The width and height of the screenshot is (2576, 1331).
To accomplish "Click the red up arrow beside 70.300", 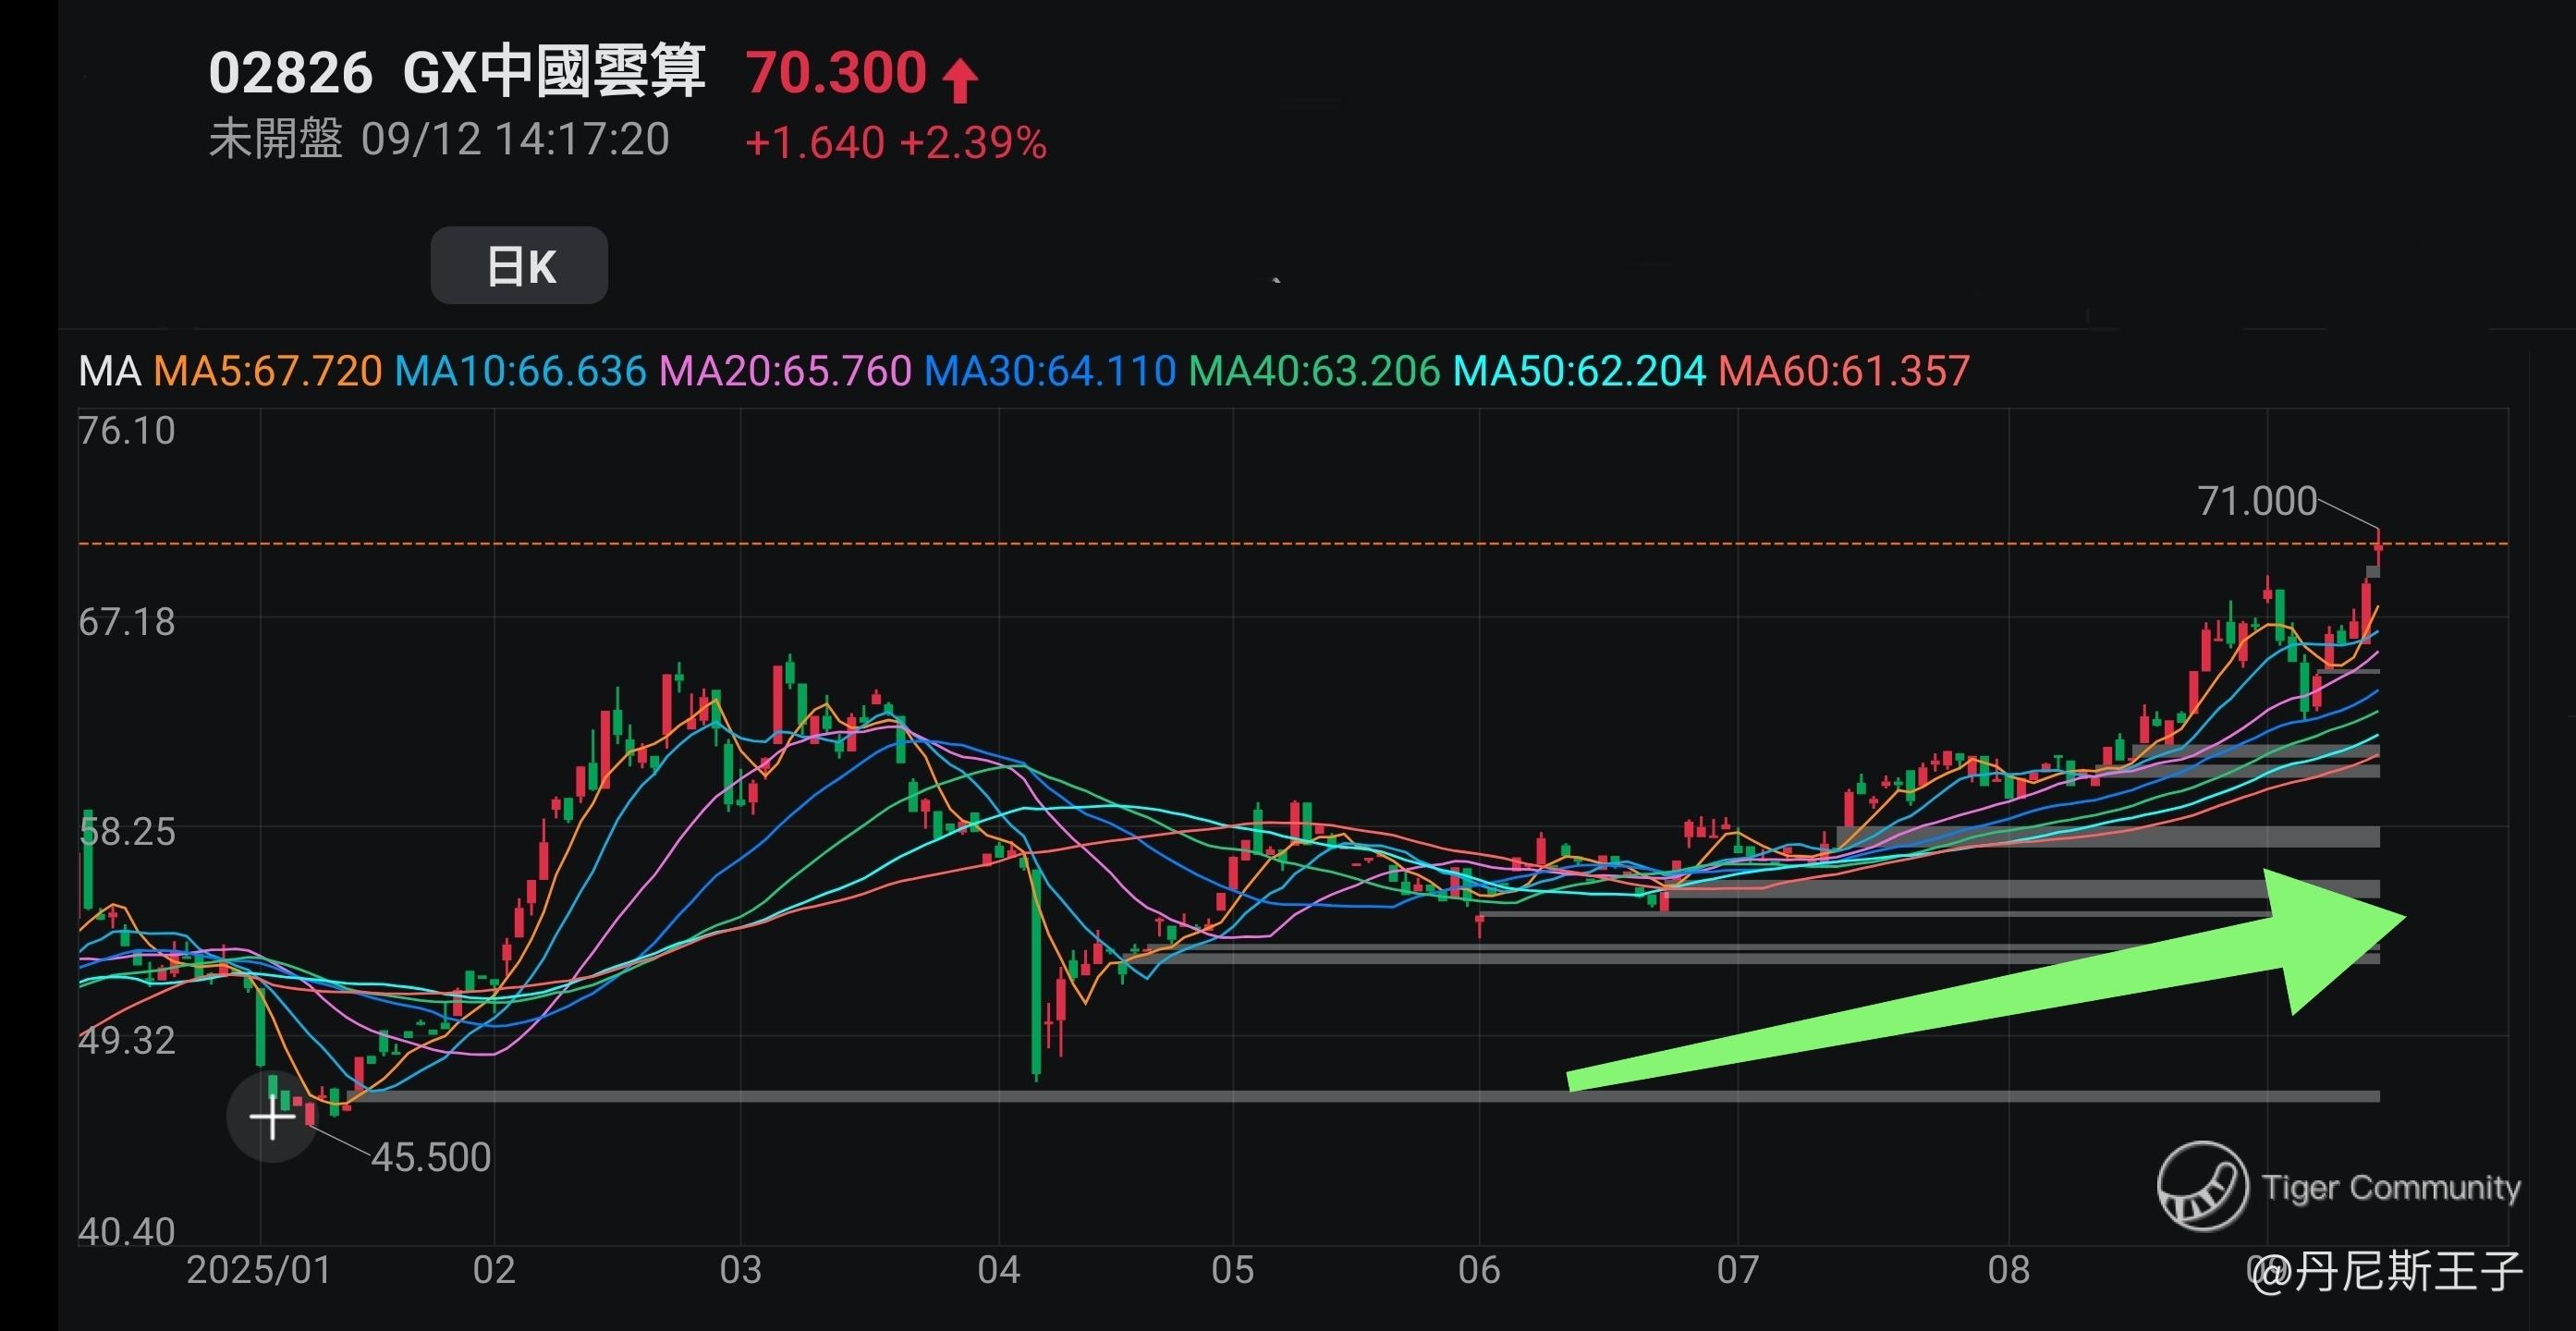I will 961,80.
